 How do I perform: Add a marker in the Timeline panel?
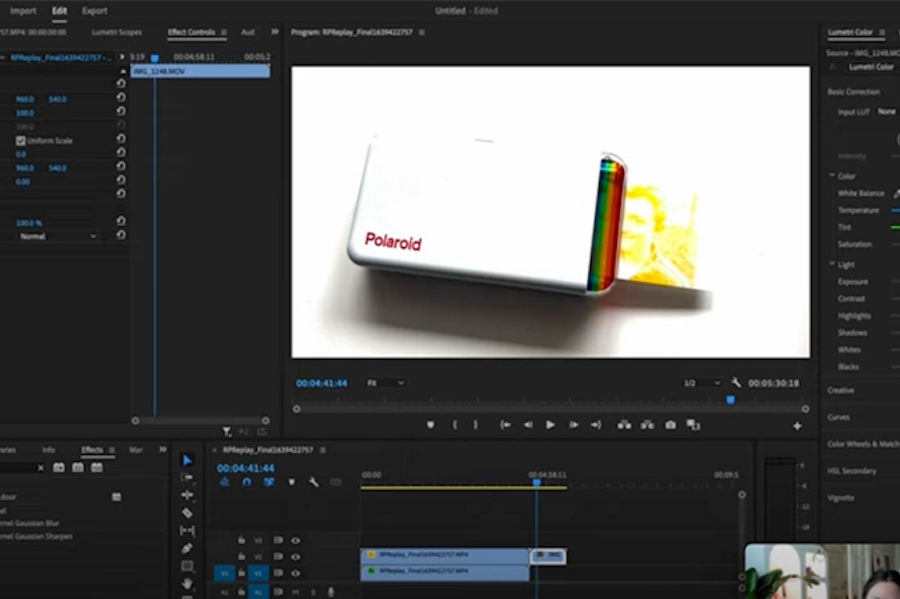click(292, 482)
